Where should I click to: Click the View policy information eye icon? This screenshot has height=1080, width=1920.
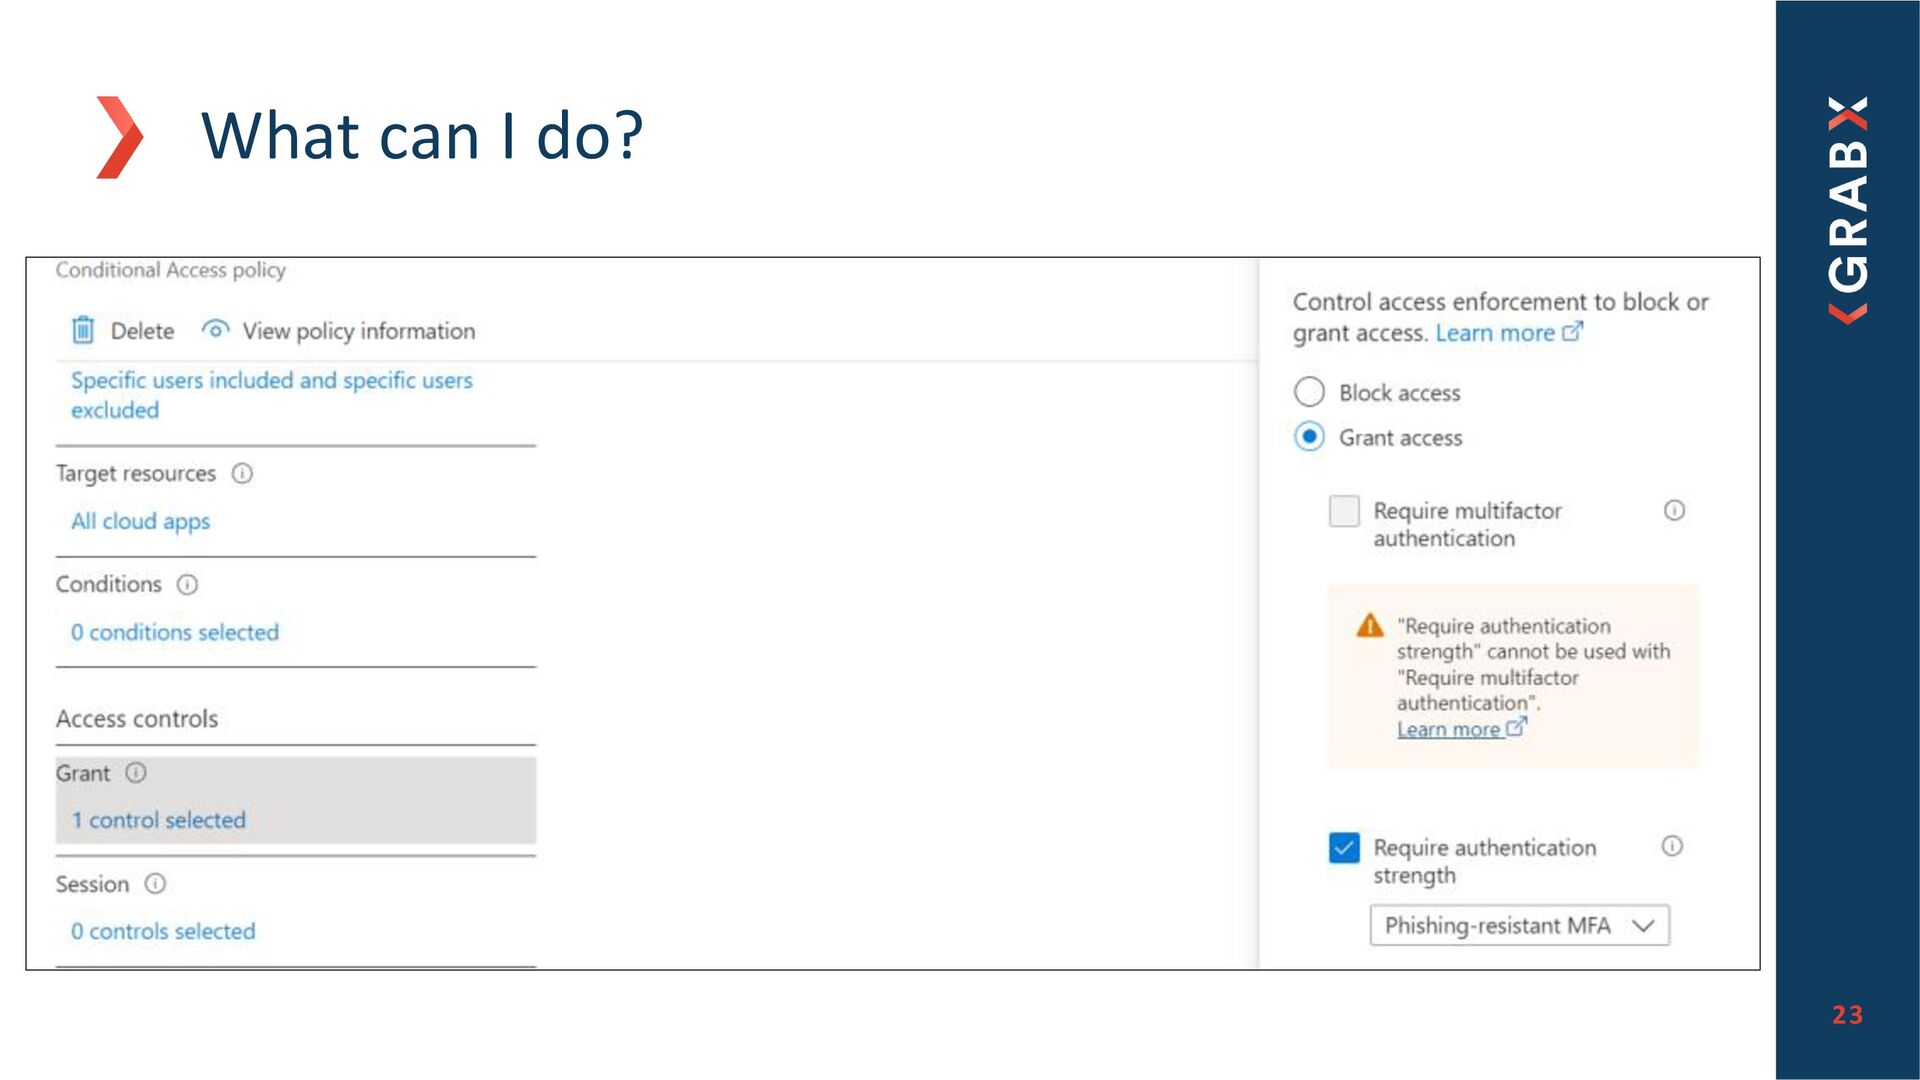(x=215, y=329)
